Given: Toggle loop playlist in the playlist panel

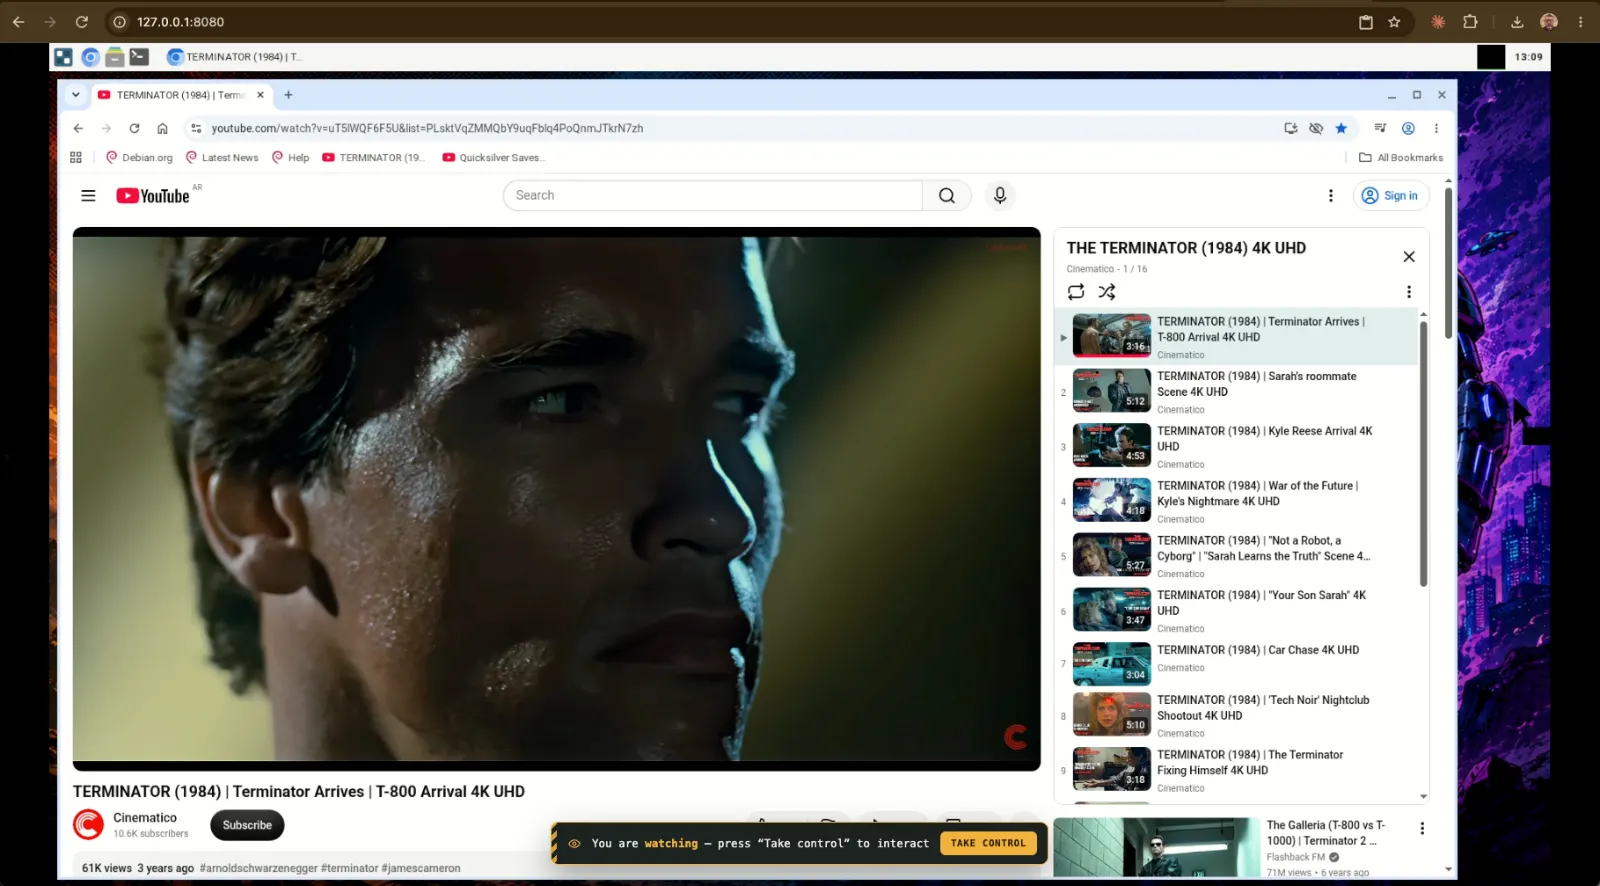Looking at the screenshot, I should point(1076,292).
